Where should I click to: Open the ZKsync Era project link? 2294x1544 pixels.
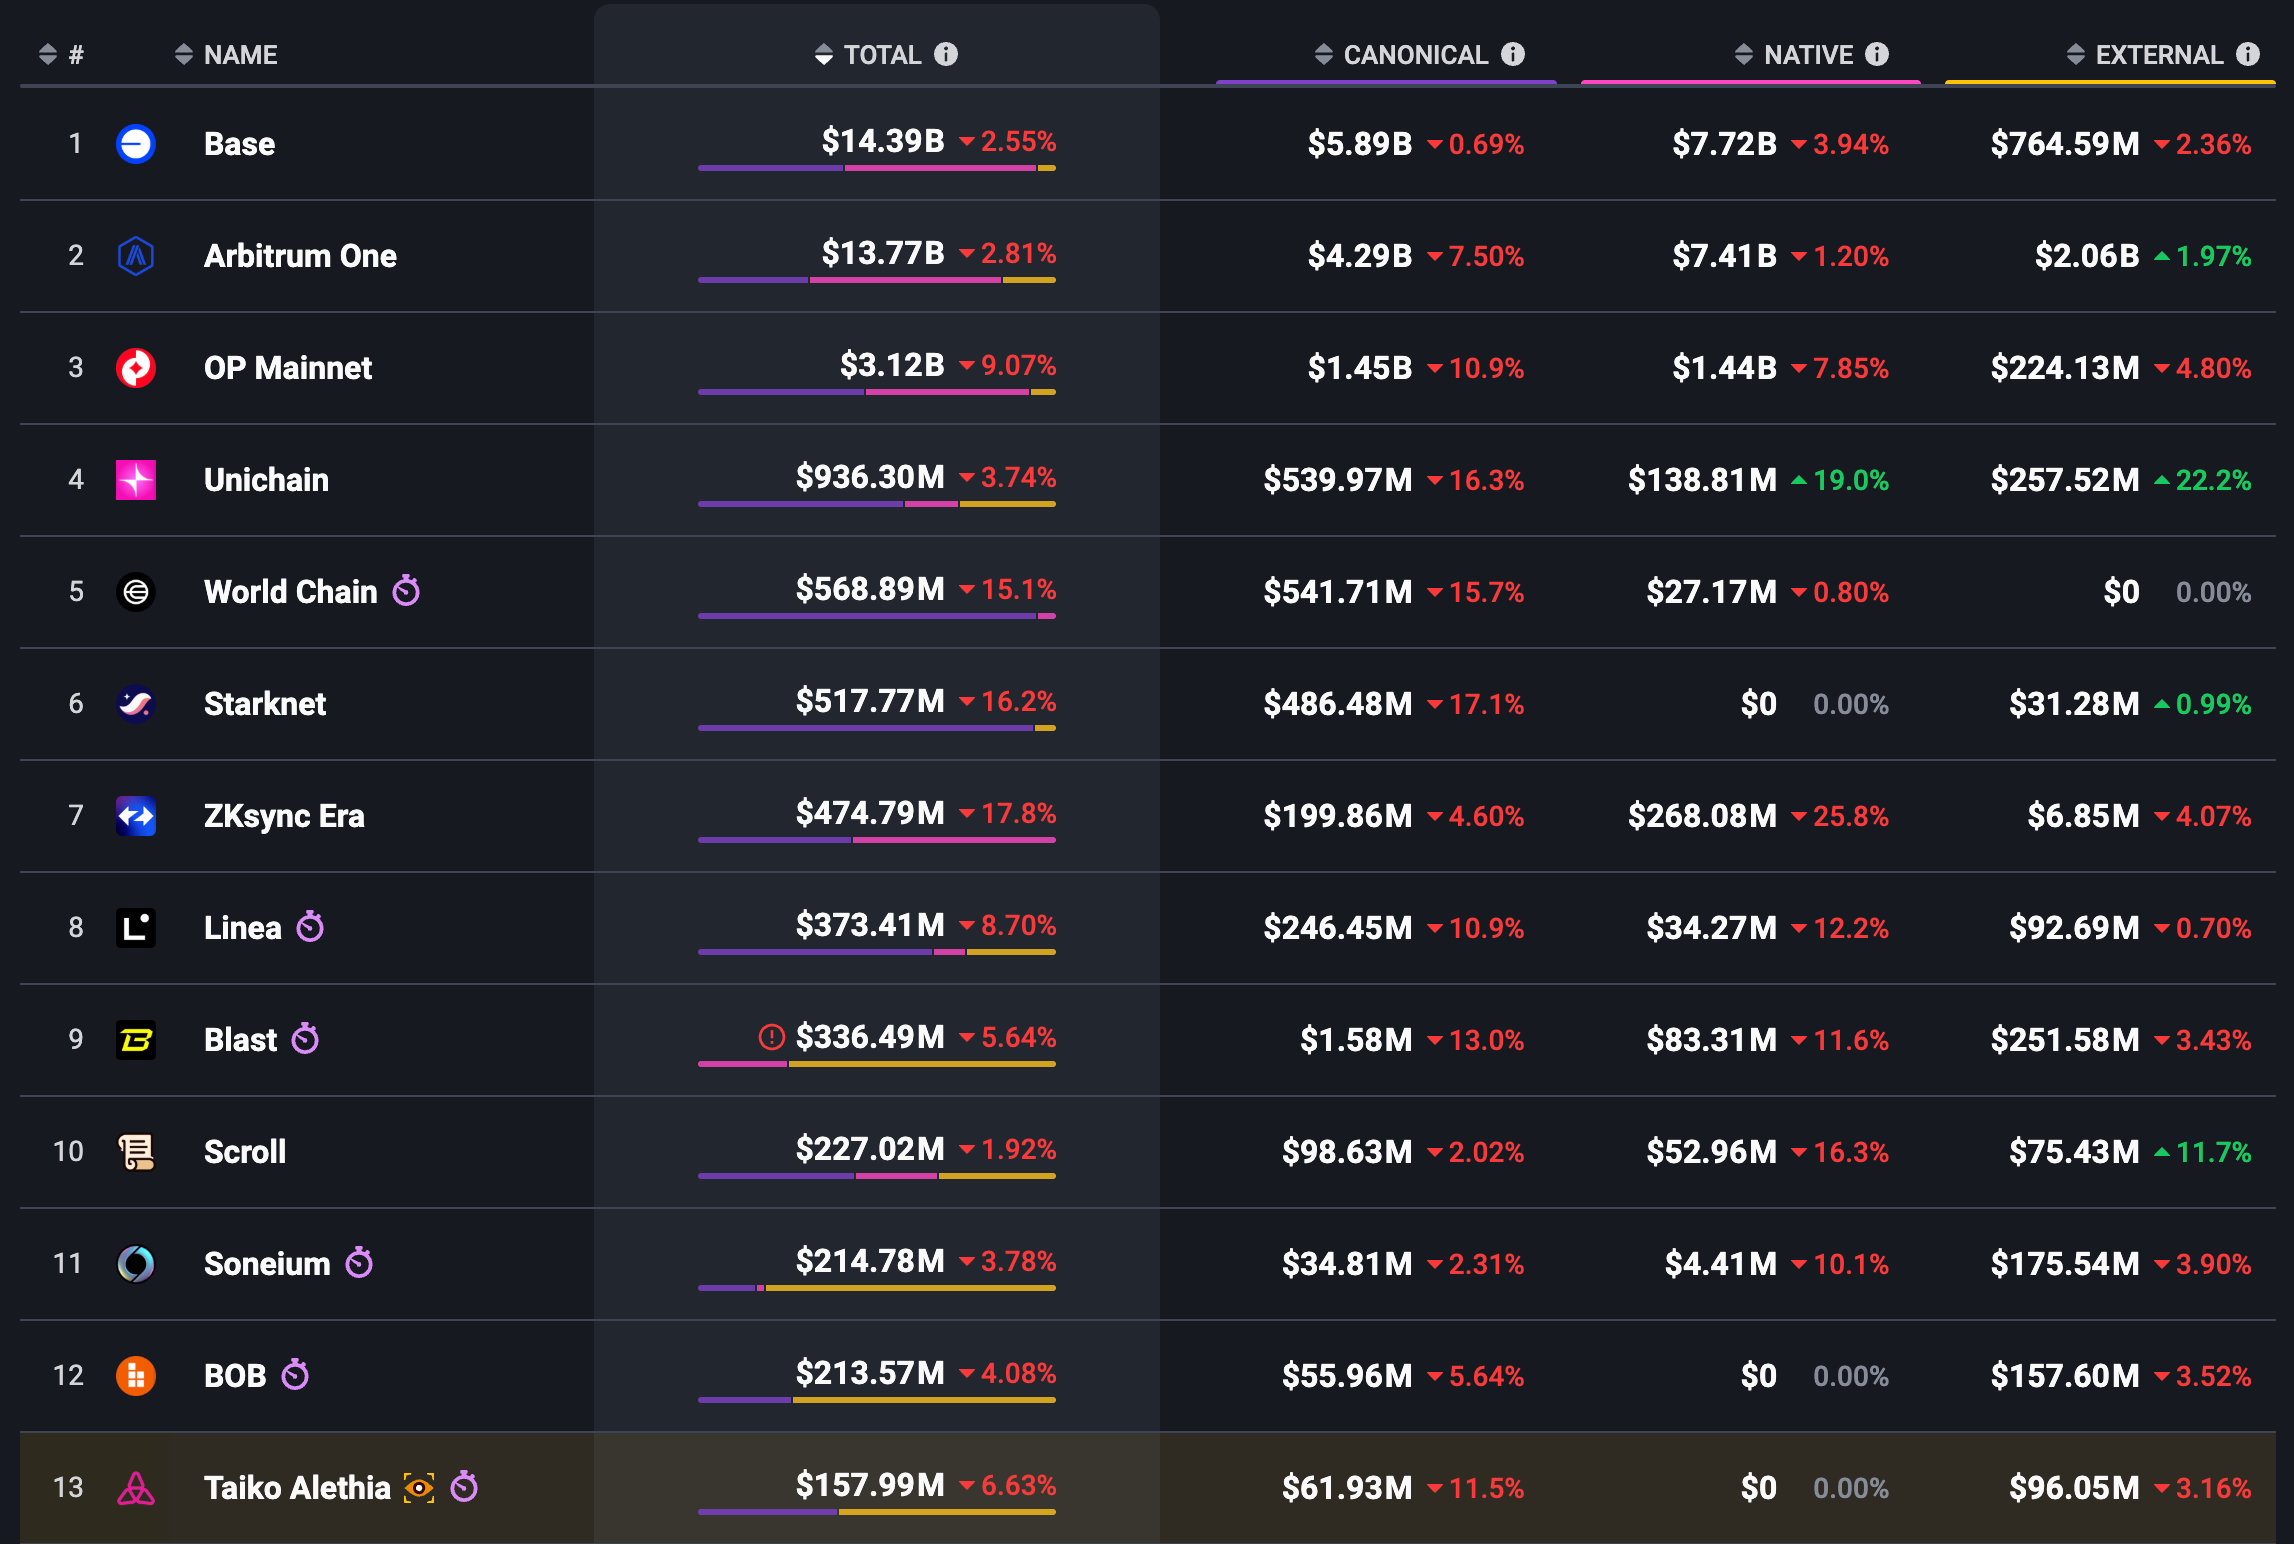point(284,816)
